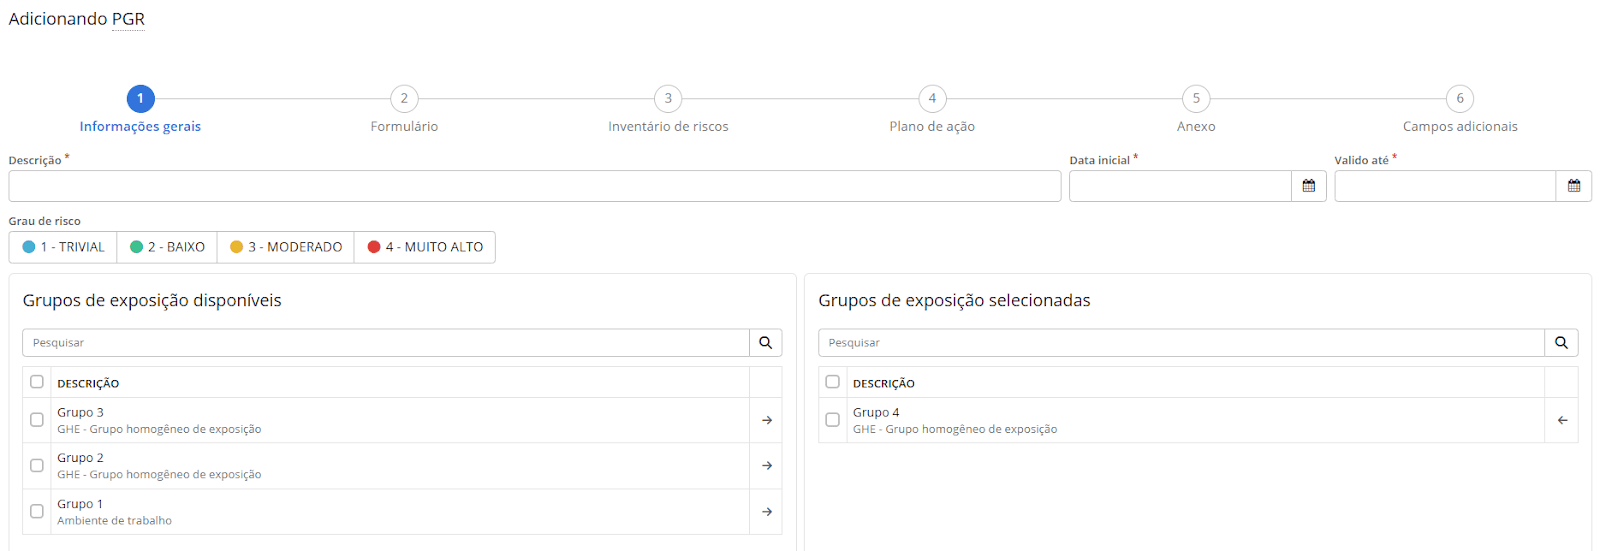Focus the Data inicial date field
The height and width of the screenshot is (551, 1600).
(x=1180, y=186)
